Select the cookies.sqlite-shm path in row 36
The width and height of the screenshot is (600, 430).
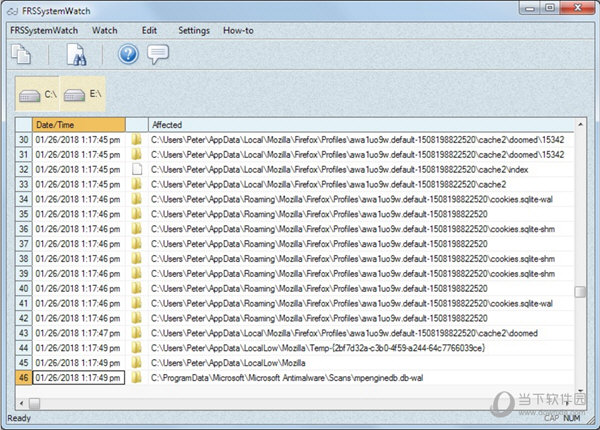(x=353, y=229)
